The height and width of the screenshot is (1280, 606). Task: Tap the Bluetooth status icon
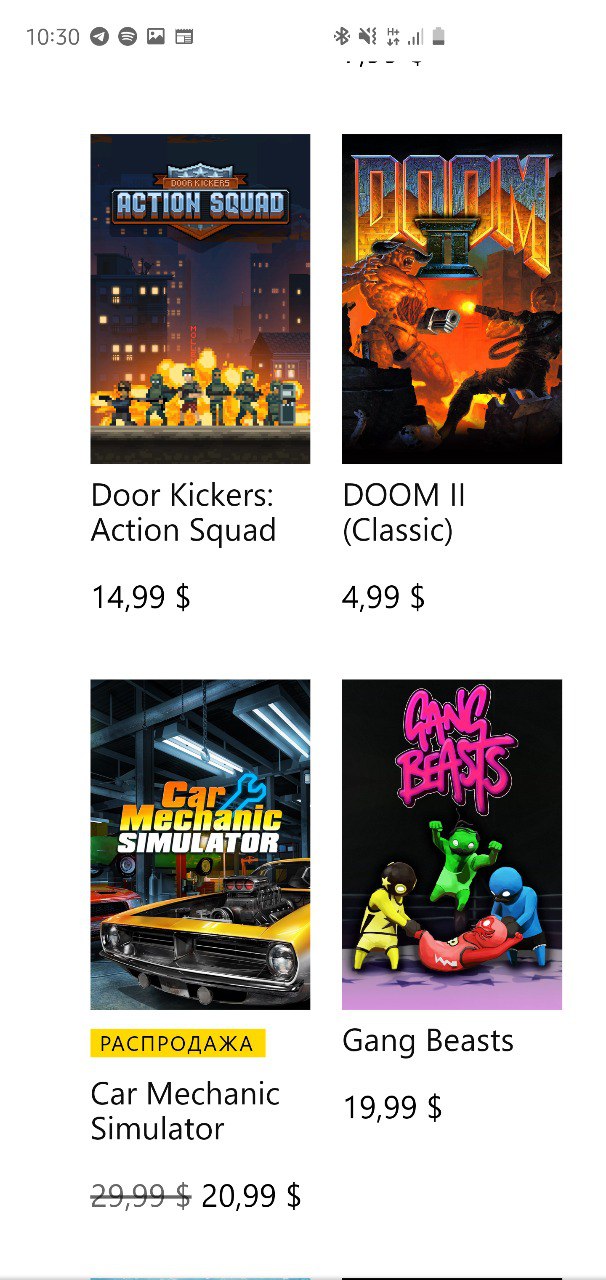[x=342, y=37]
